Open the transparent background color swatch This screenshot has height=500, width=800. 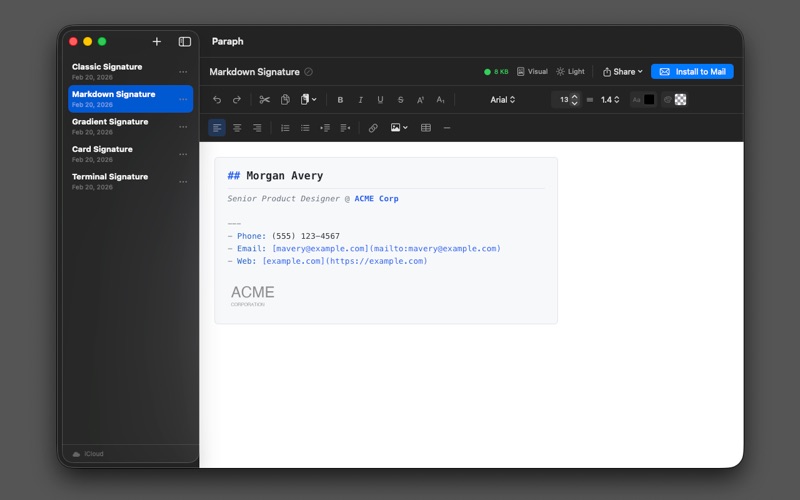click(680, 100)
